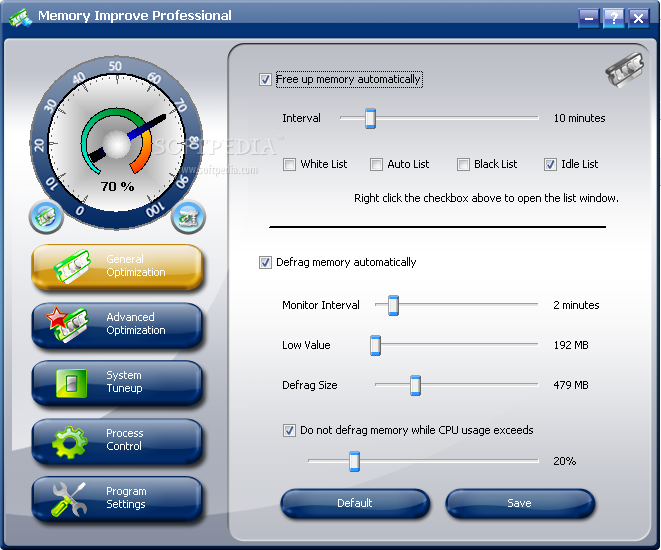Click the Advanced Optimization star icon
This screenshot has height=550, width=661.
click(x=68, y=324)
